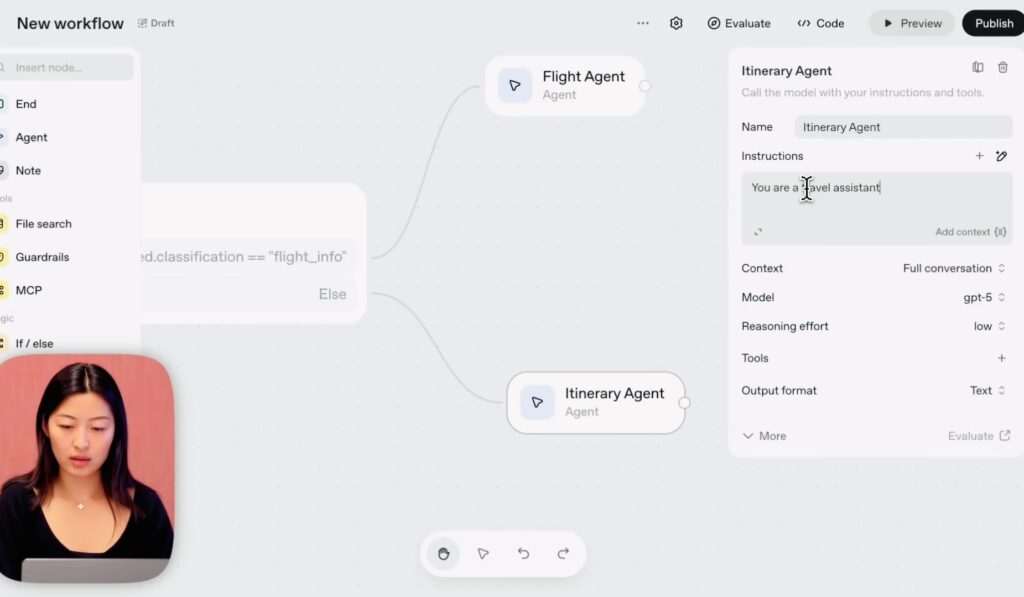Click the Preview button

coord(911,23)
